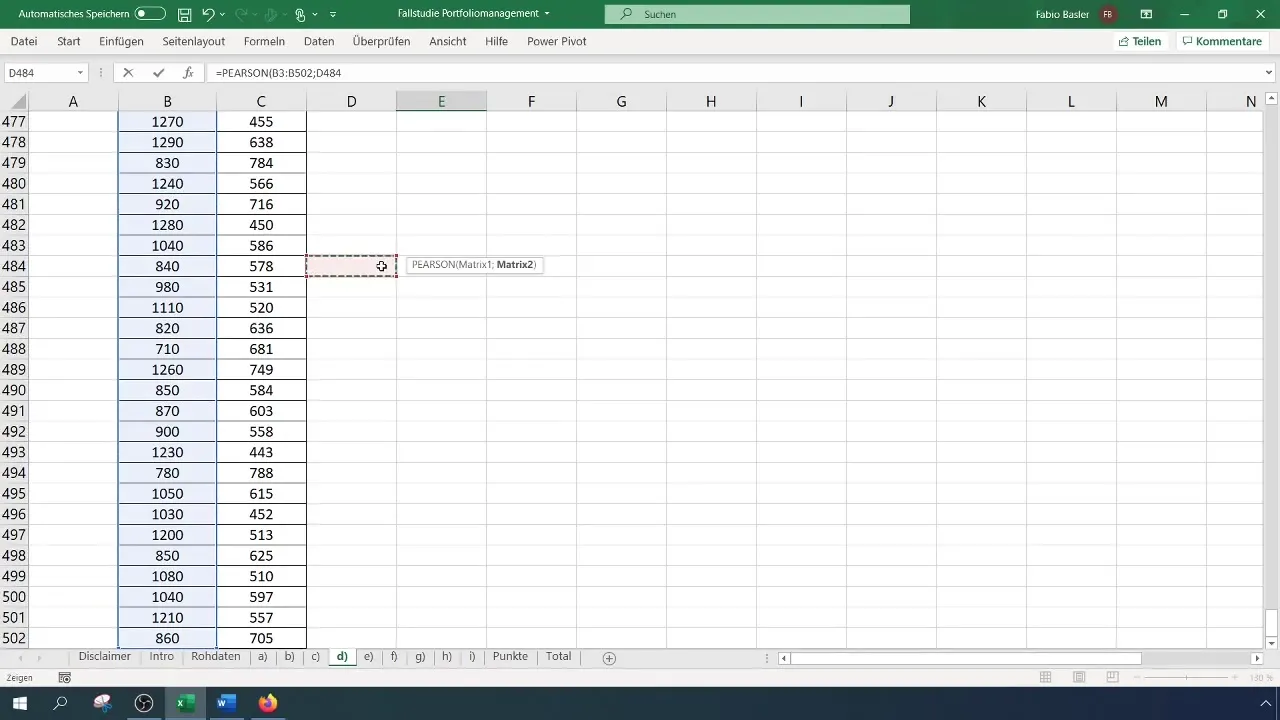This screenshot has width=1280, height=720.
Task: Open the Word app in the taskbar
Action: pyautogui.click(x=225, y=703)
